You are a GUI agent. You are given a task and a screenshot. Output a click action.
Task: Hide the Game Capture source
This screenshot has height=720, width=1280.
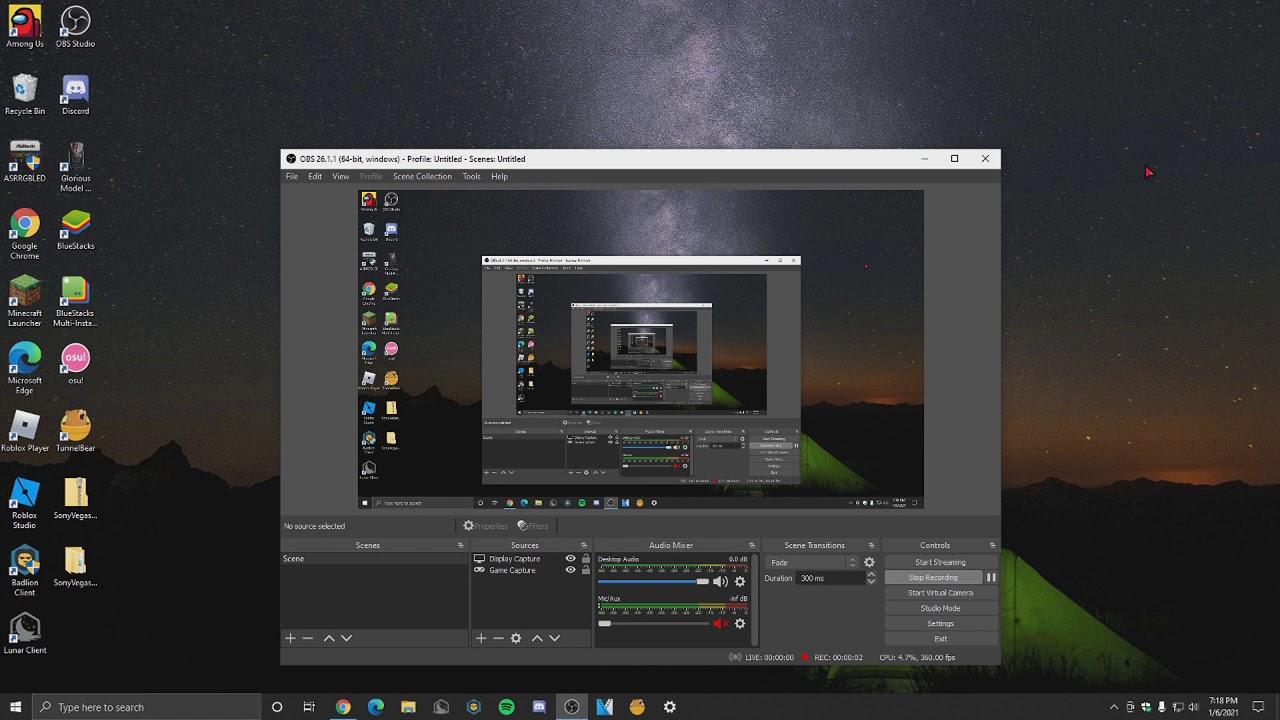(x=571, y=570)
